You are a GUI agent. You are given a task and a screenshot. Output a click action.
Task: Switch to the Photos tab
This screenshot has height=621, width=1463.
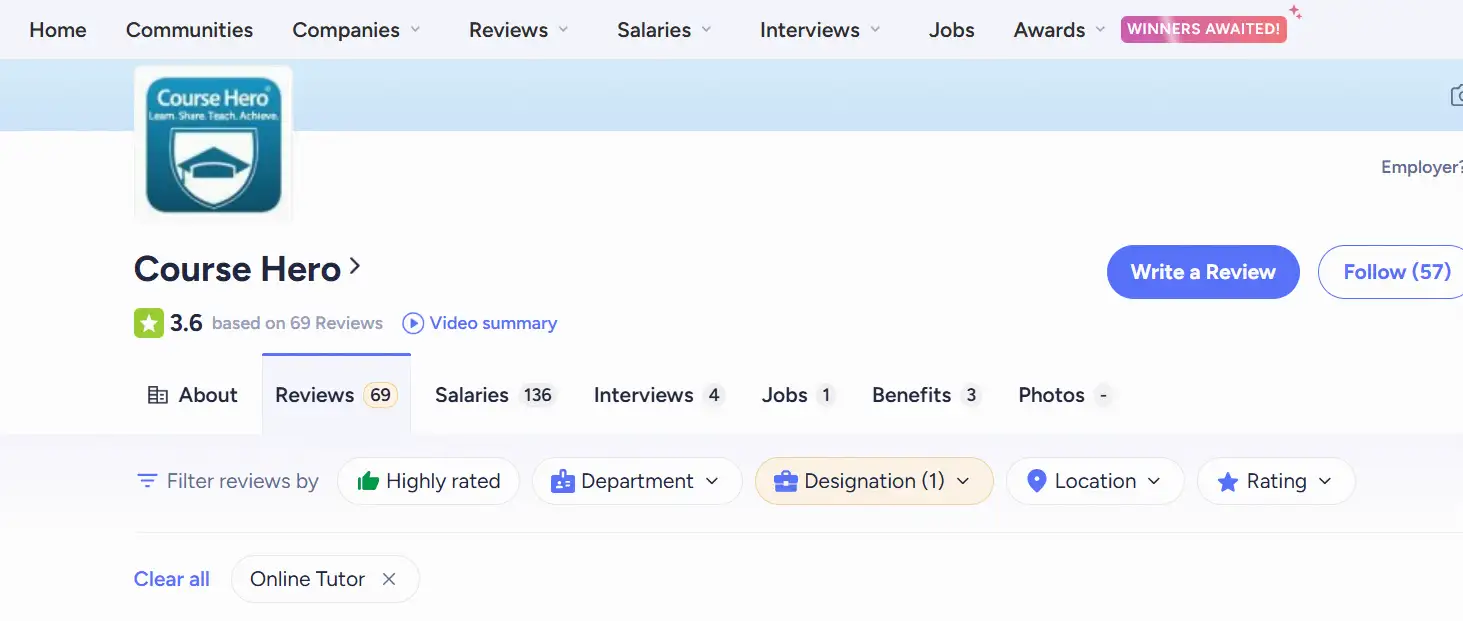pyautogui.click(x=1065, y=395)
